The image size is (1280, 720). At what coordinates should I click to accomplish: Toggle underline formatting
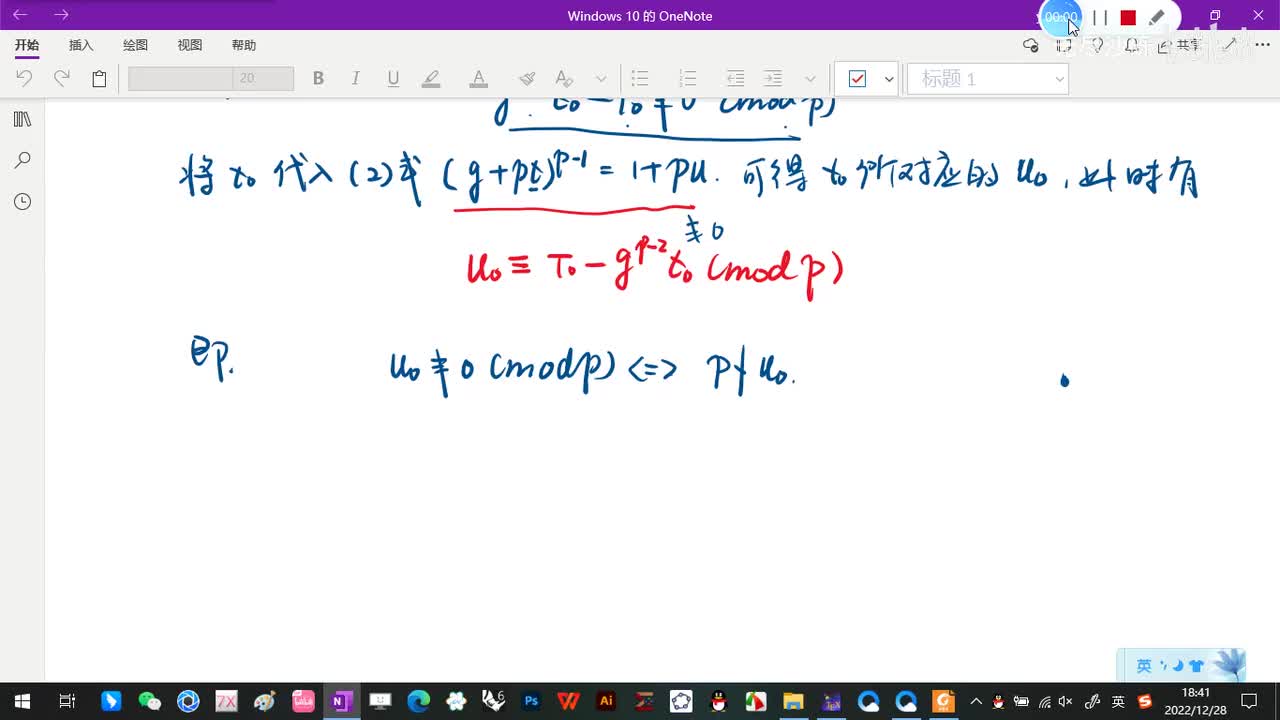click(x=393, y=78)
